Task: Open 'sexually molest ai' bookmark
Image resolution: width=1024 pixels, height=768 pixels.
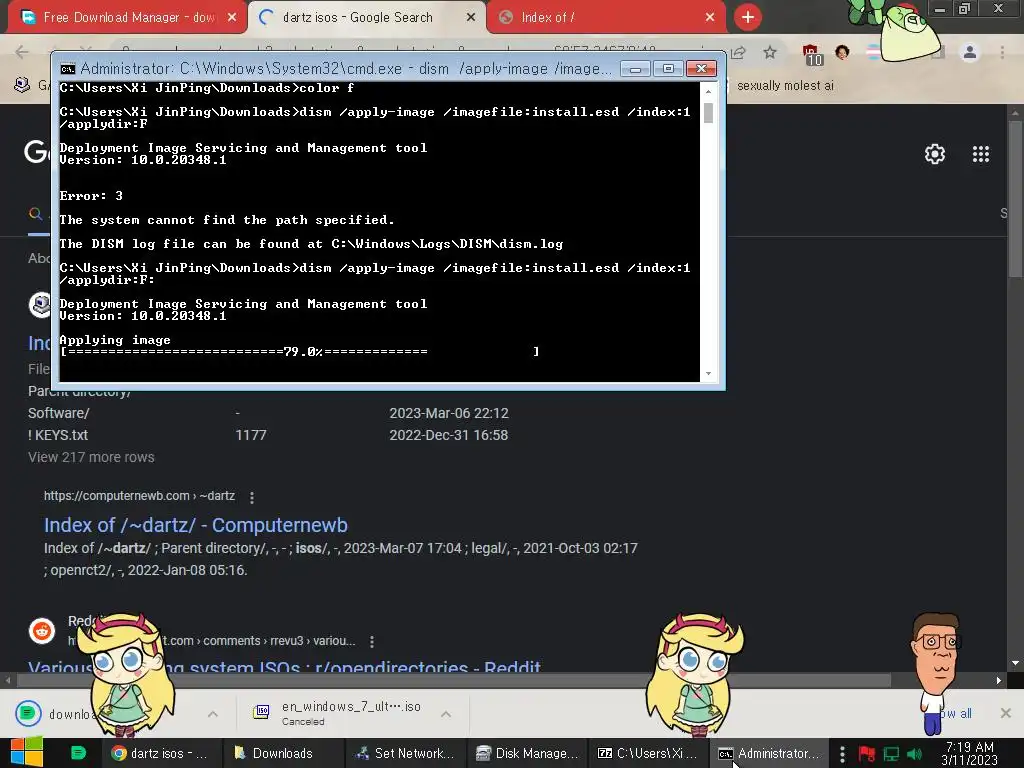Action: click(785, 86)
